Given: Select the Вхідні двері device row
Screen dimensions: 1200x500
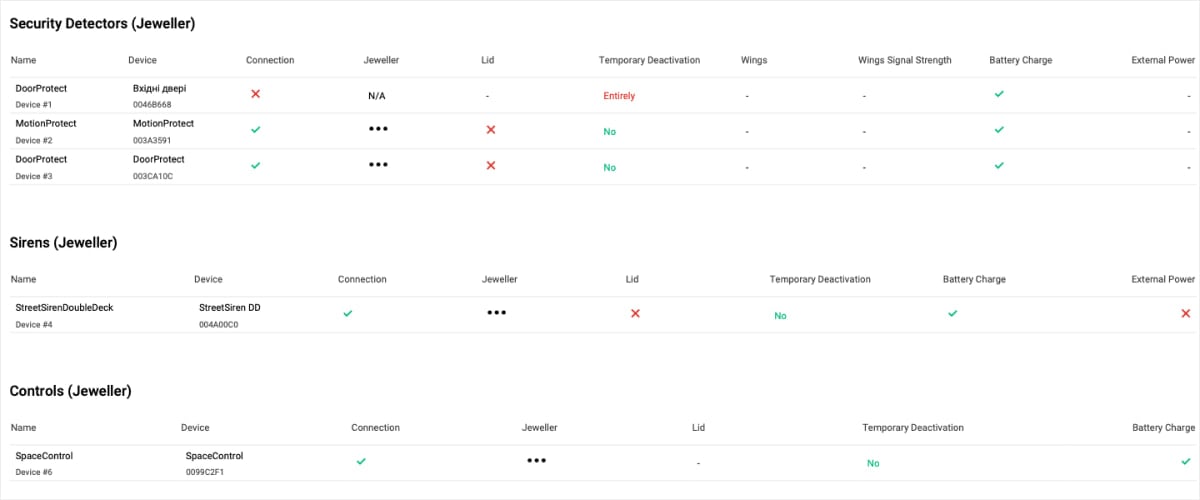Looking at the screenshot, I should click(159, 88).
